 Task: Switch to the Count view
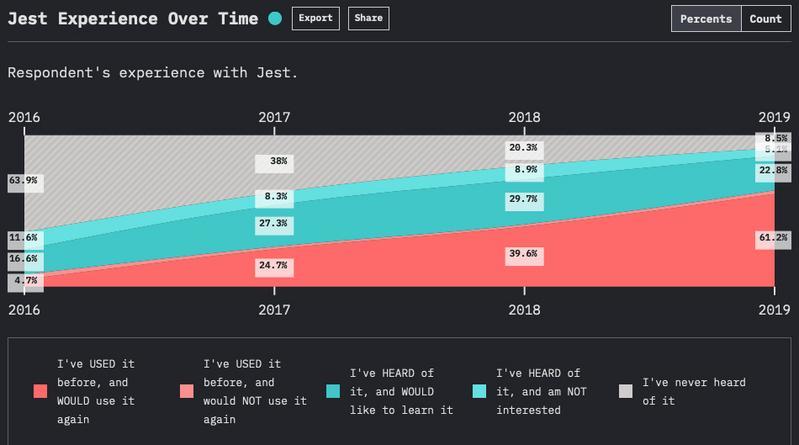765,19
